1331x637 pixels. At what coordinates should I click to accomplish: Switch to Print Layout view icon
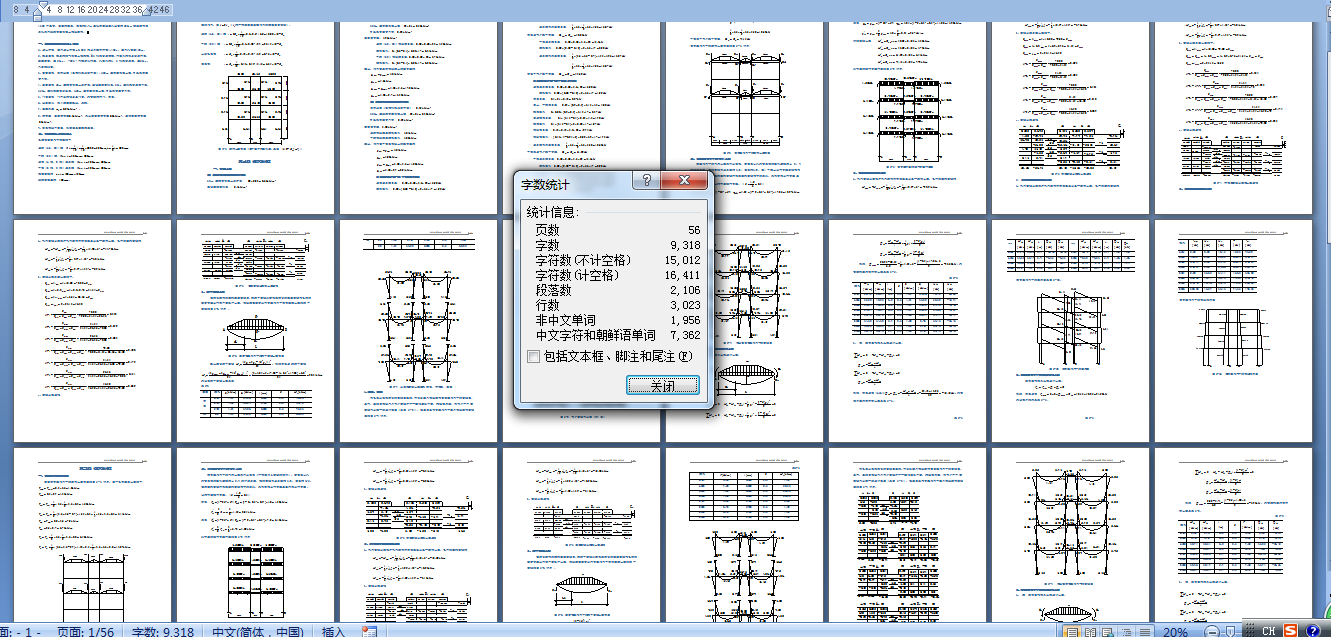click(x=1071, y=632)
